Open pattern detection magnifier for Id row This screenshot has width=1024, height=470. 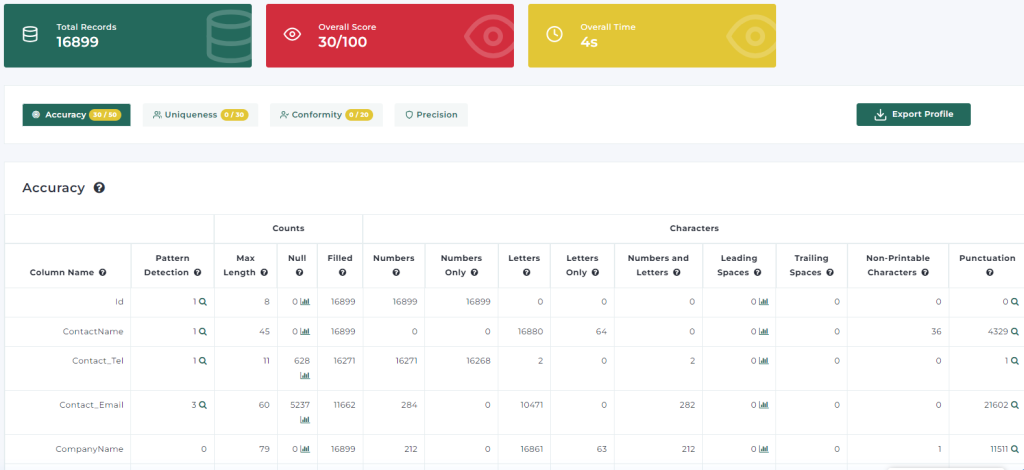pos(203,302)
